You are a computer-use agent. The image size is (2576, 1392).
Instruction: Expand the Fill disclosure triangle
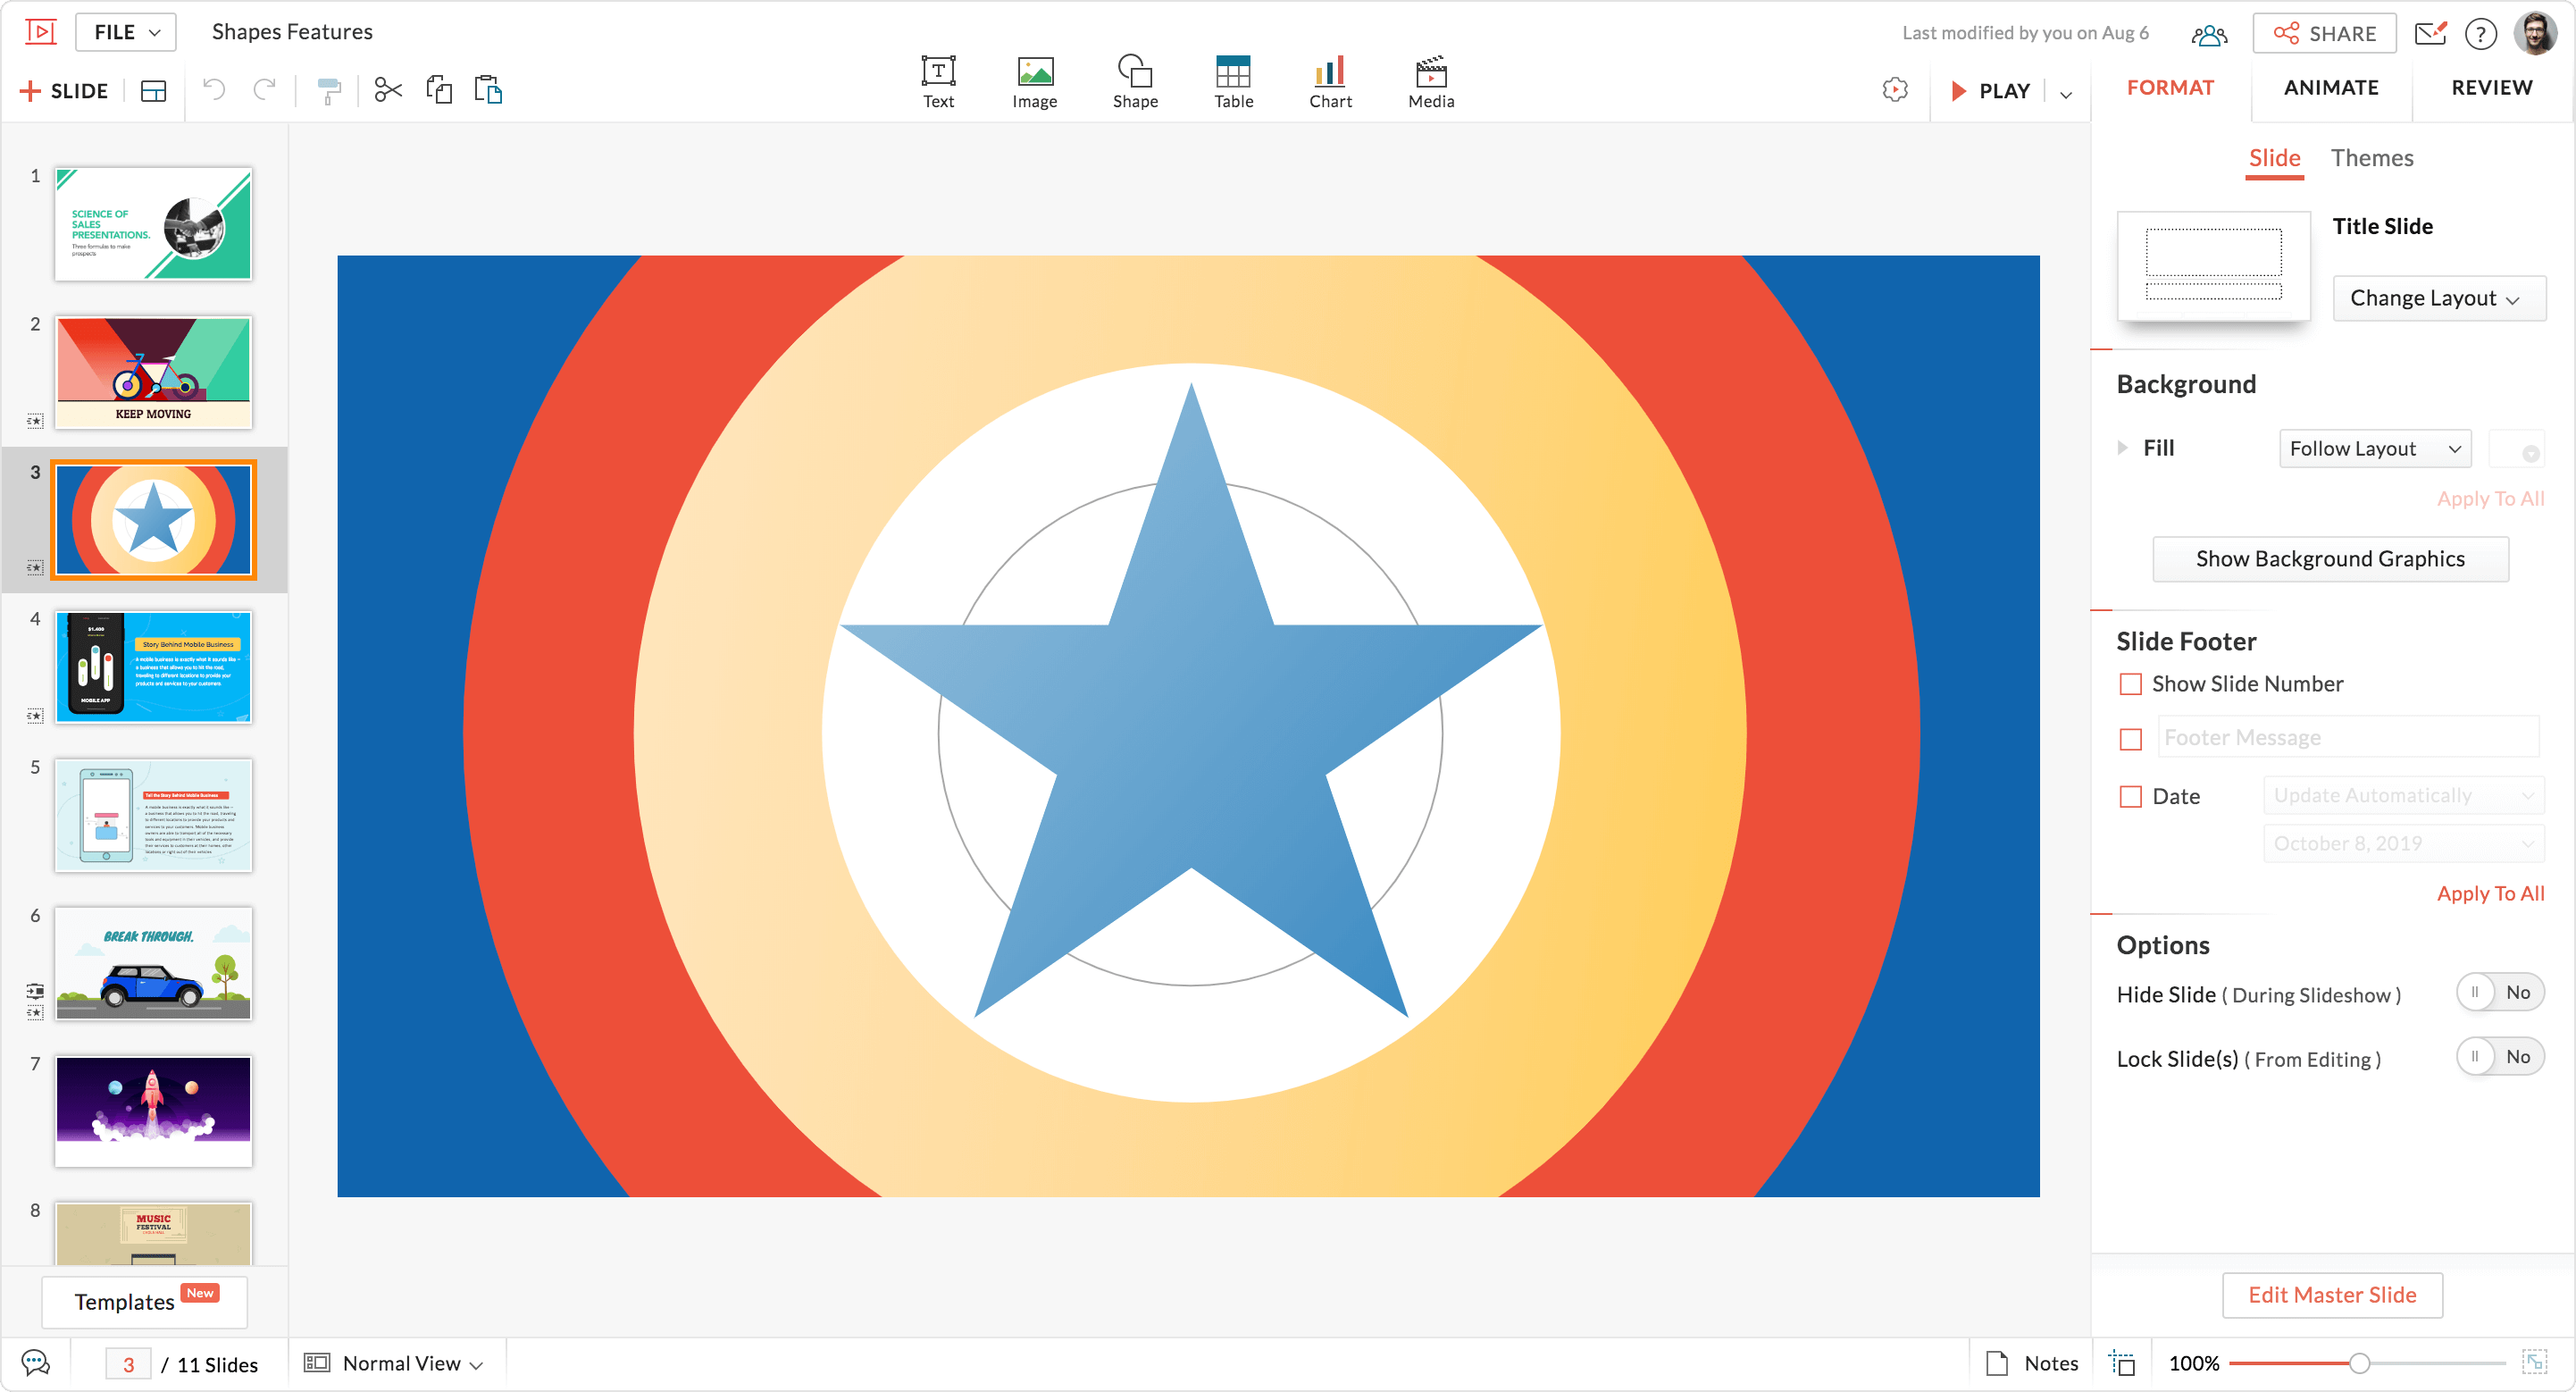click(x=2122, y=448)
